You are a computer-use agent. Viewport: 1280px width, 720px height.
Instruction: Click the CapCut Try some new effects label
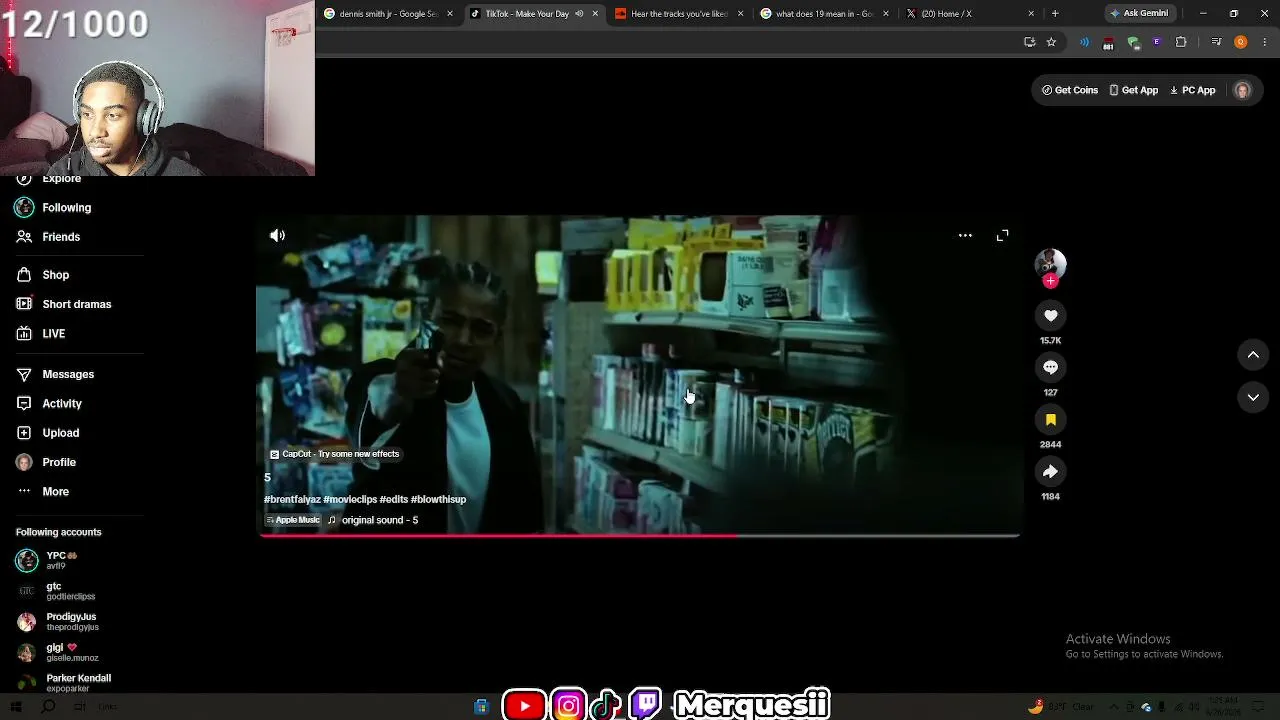(334, 454)
